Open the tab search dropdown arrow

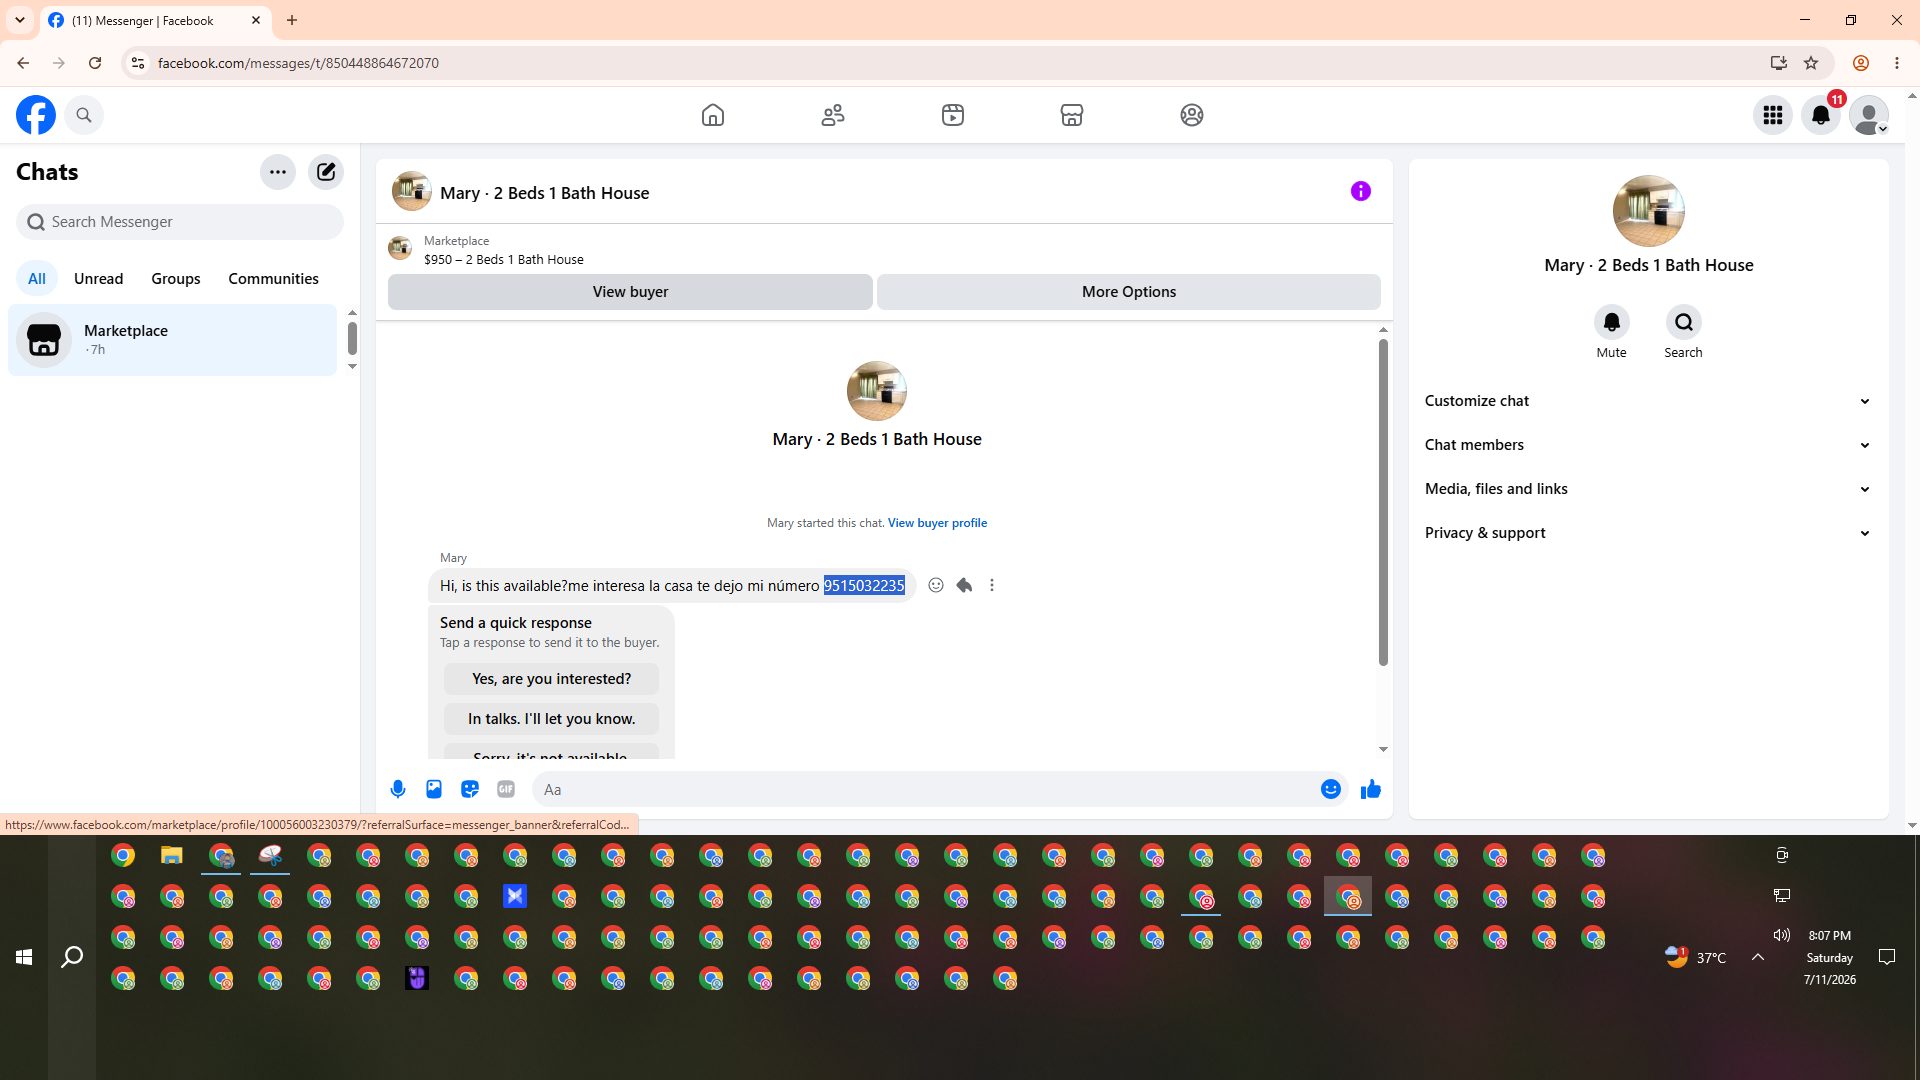pos(20,20)
